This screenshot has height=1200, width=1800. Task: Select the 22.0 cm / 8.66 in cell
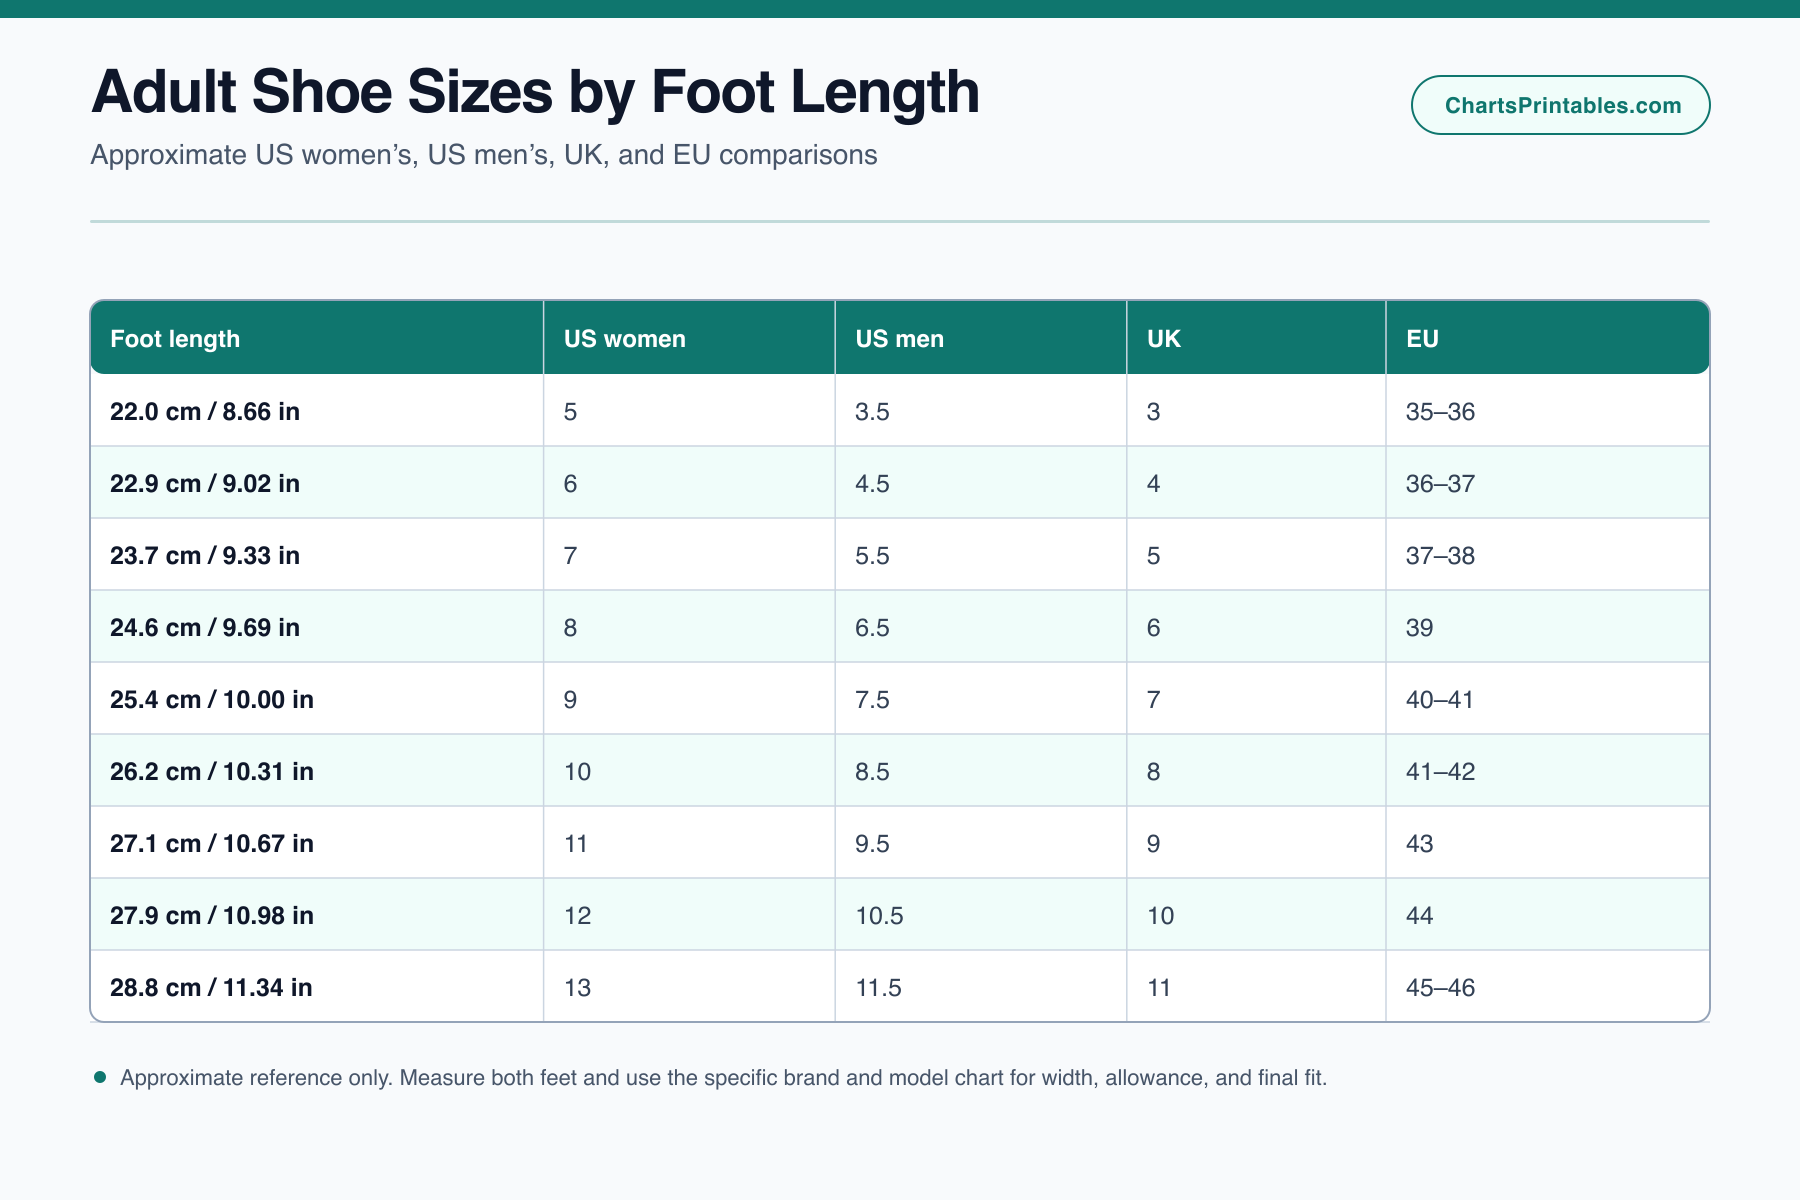[x=317, y=411]
